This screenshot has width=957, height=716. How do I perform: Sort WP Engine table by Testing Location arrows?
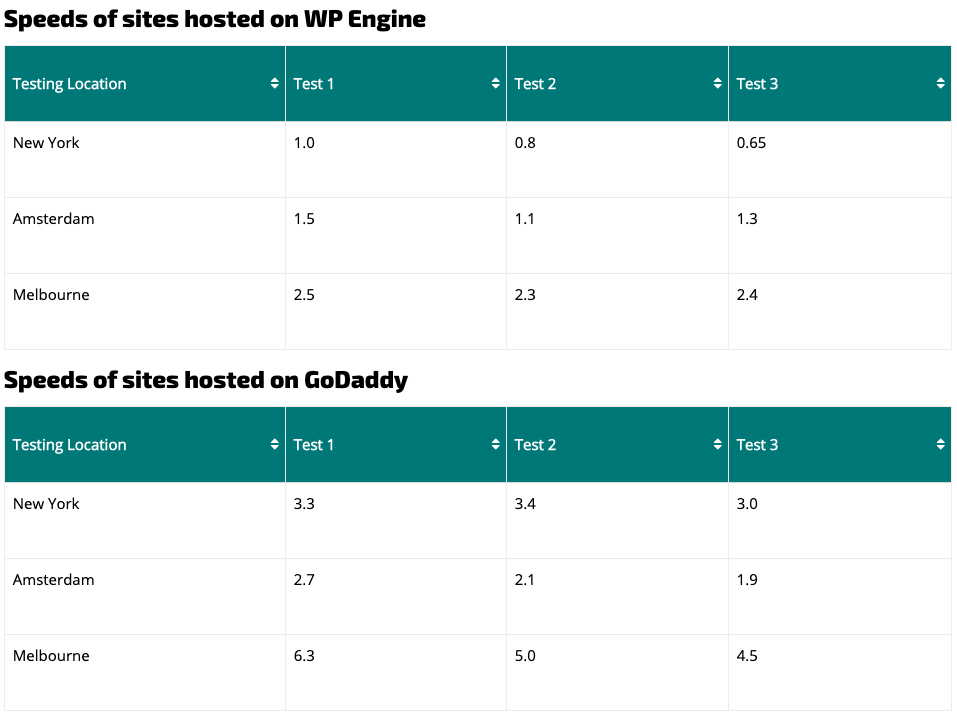point(275,84)
